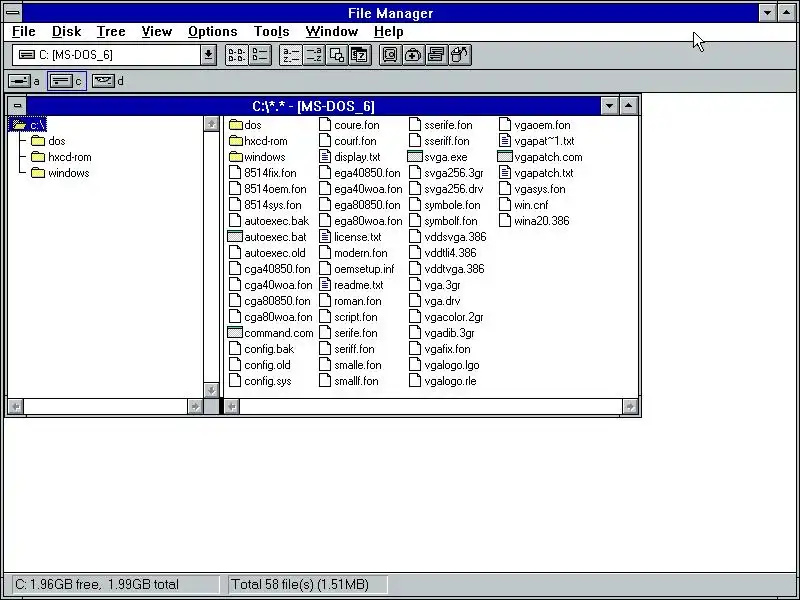Open the Help menu
Image resolution: width=800 pixels, height=600 pixels.
(389, 32)
